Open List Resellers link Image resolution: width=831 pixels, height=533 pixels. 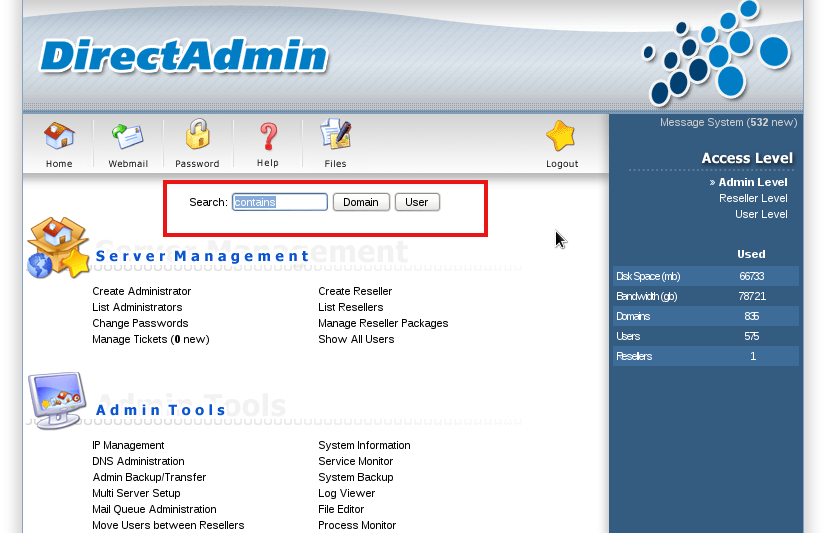point(351,307)
